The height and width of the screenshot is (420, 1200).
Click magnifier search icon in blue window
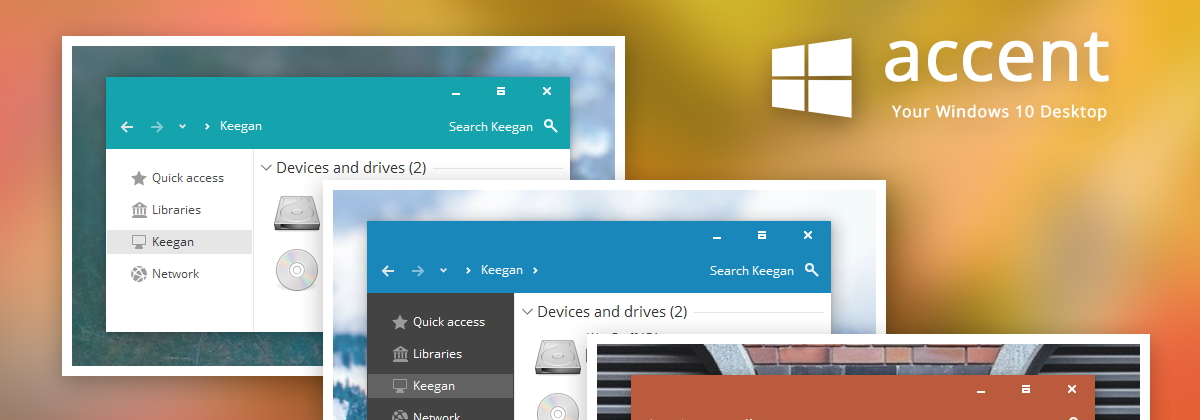(812, 270)
